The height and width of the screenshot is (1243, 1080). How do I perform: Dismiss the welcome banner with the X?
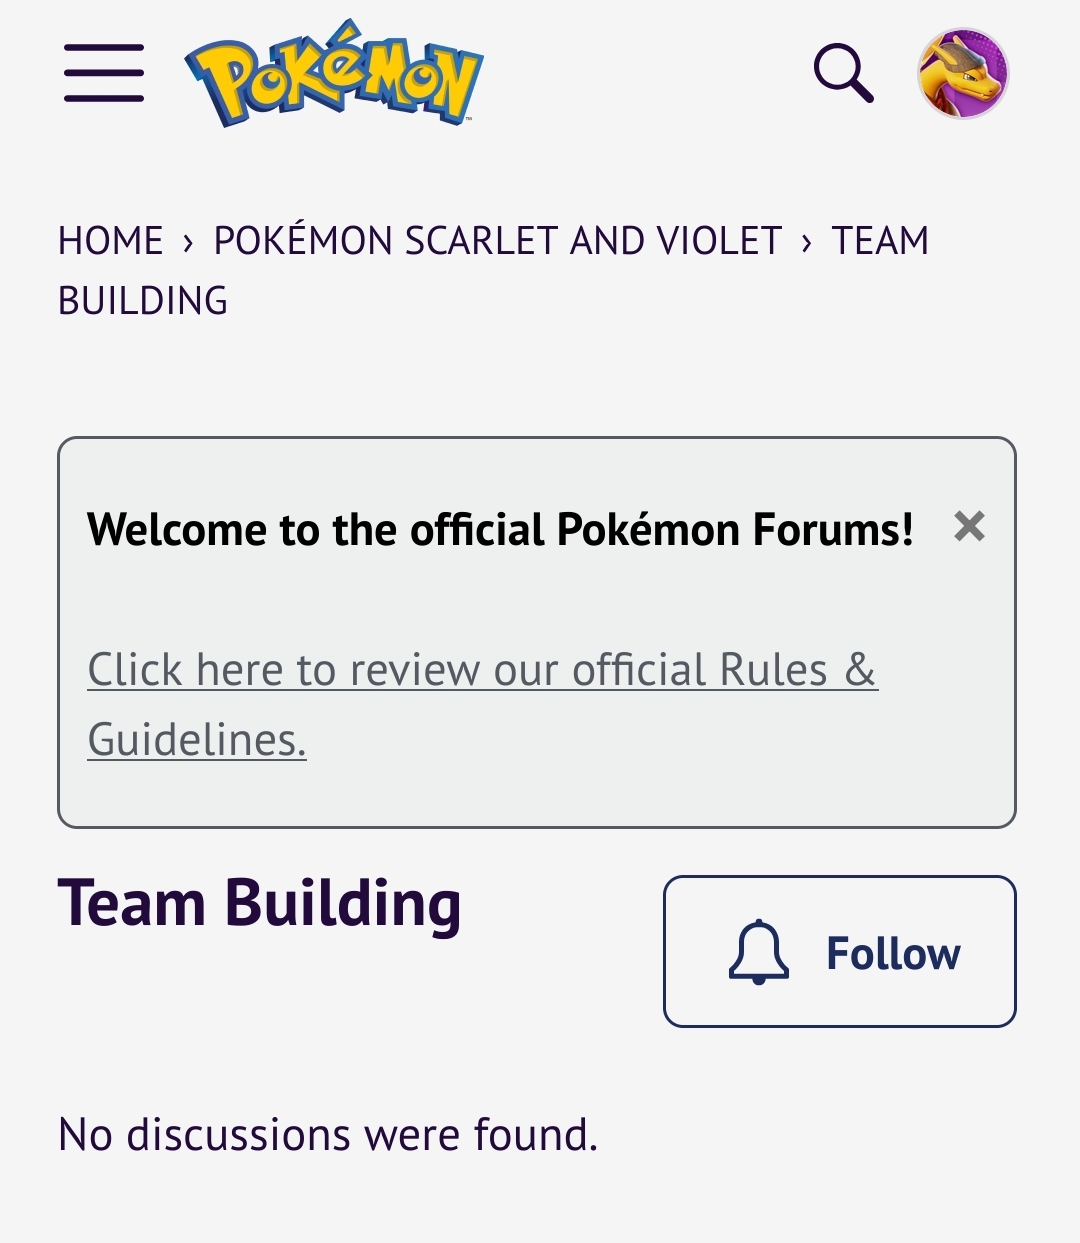[x=969, y=526]
